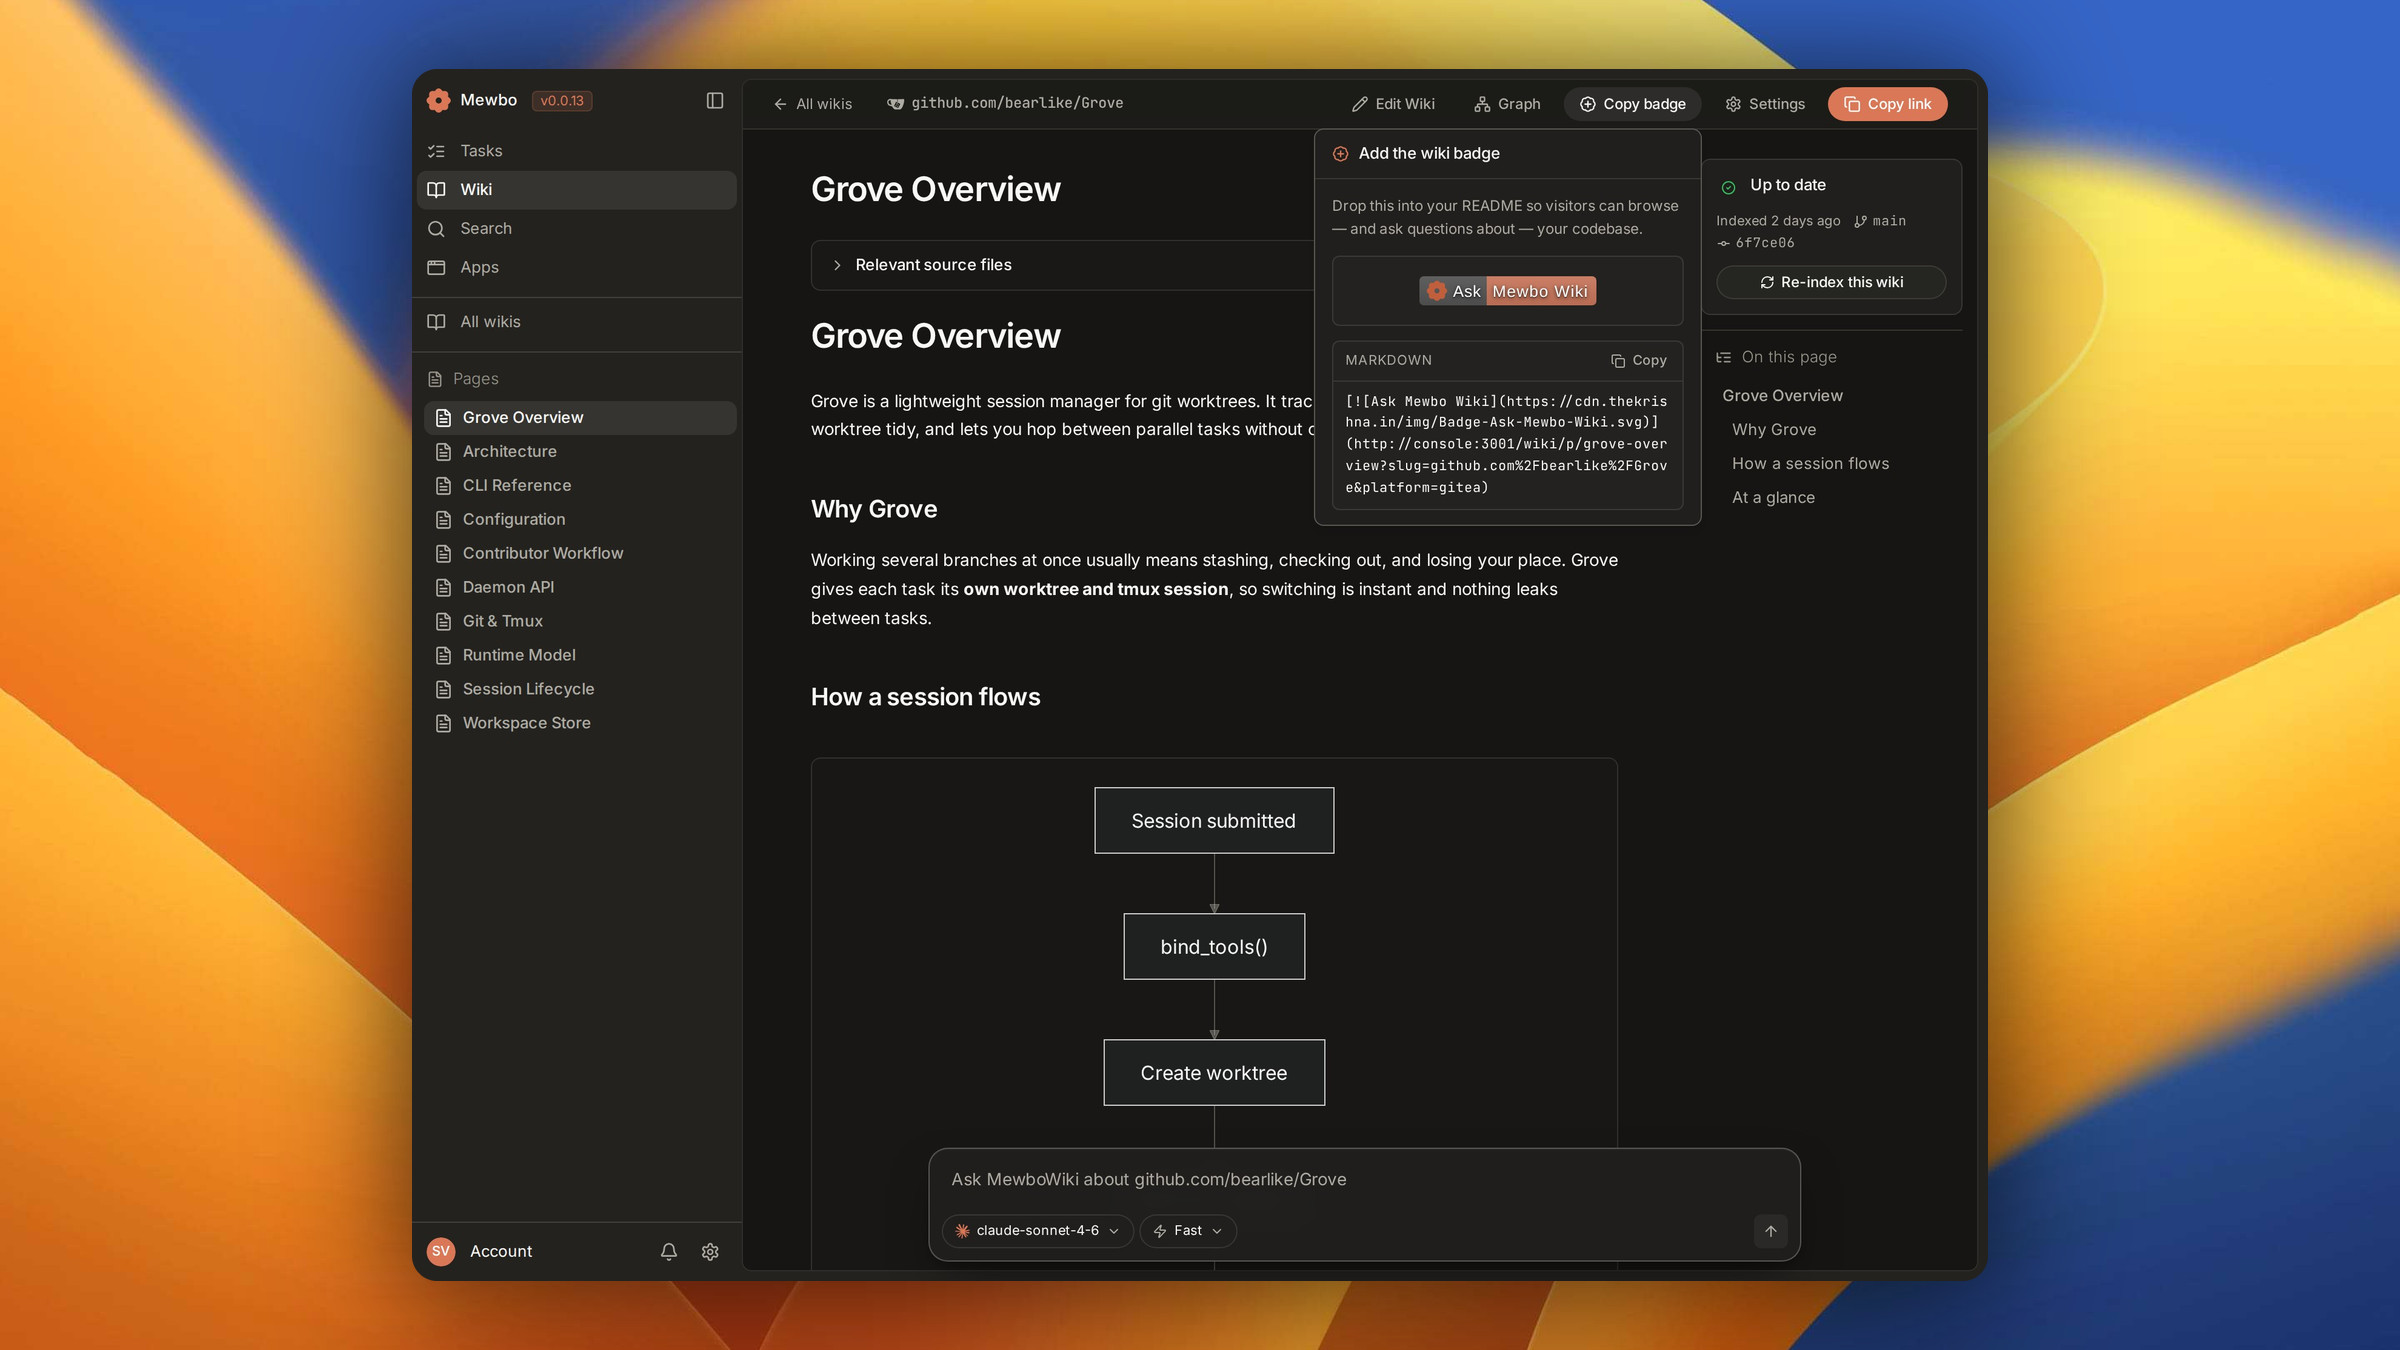The image size is (2400, 1350).
Task: Open notifications bell icon
Action: 669,1252
